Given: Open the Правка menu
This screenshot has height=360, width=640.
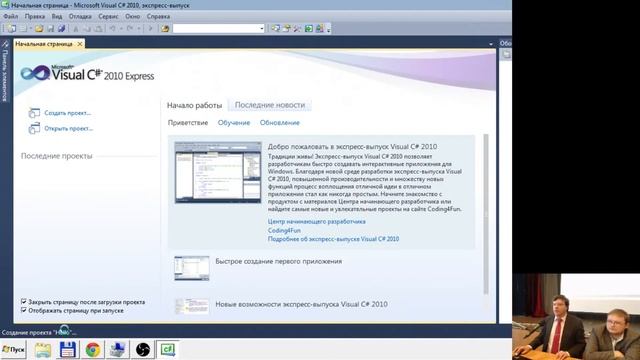Looking at the screenshot, I should pos(35,16).
